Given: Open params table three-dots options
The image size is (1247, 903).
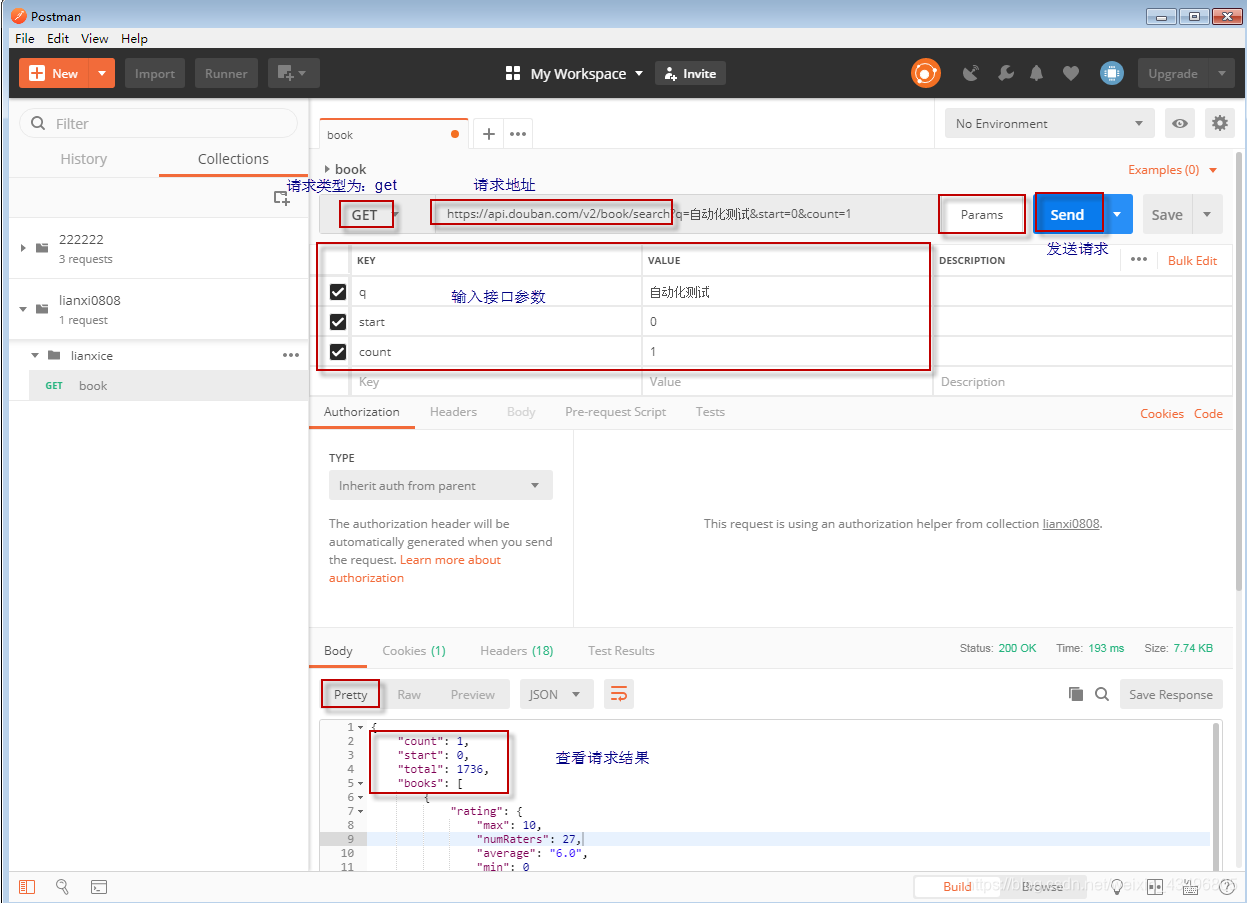Looking at the screenshot, I should [1138, 259].
